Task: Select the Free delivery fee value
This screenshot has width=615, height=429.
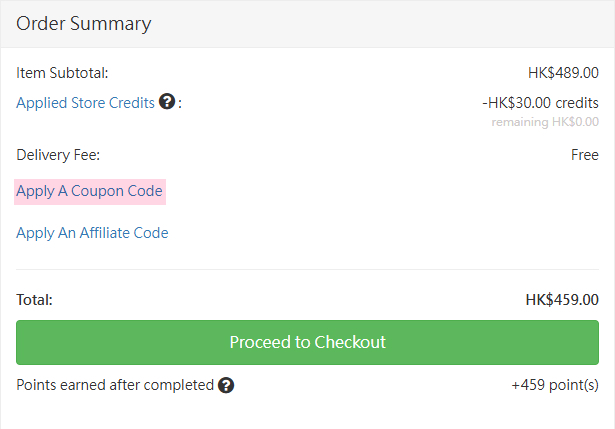Action: (x=585, y=155)
